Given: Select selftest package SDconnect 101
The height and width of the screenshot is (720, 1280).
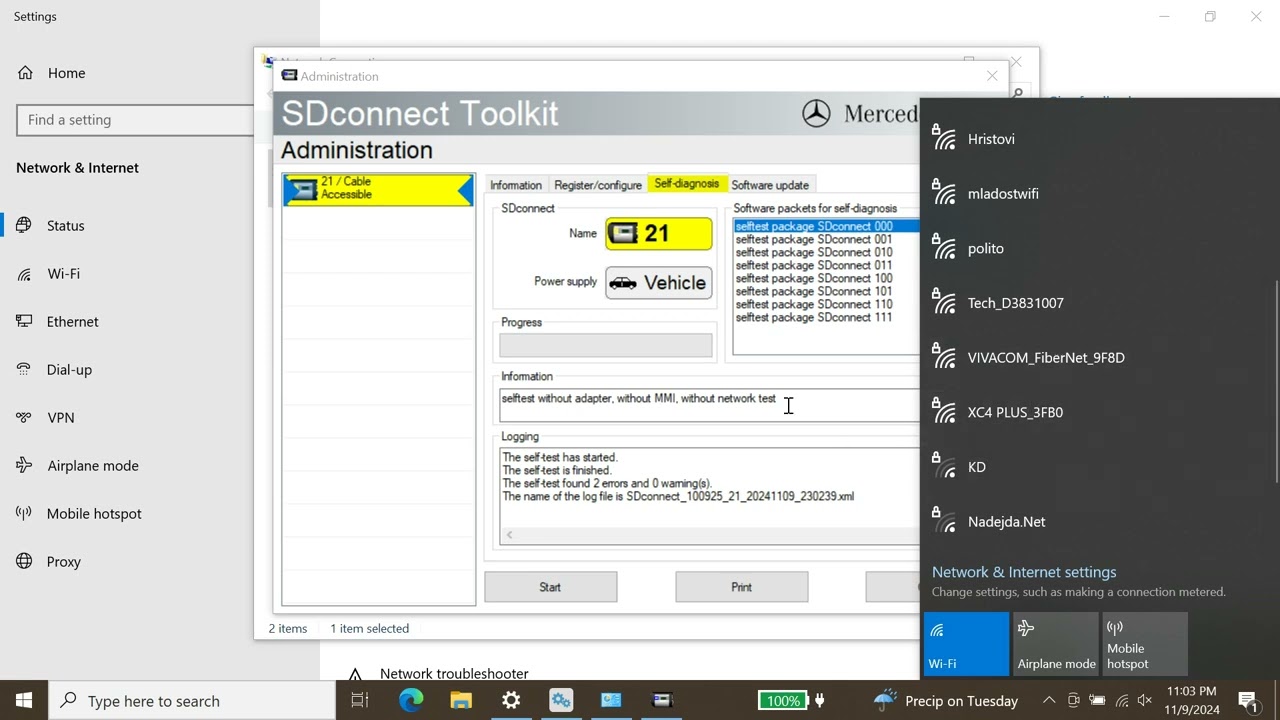Looking at the screenshot, I should point(814,291).
